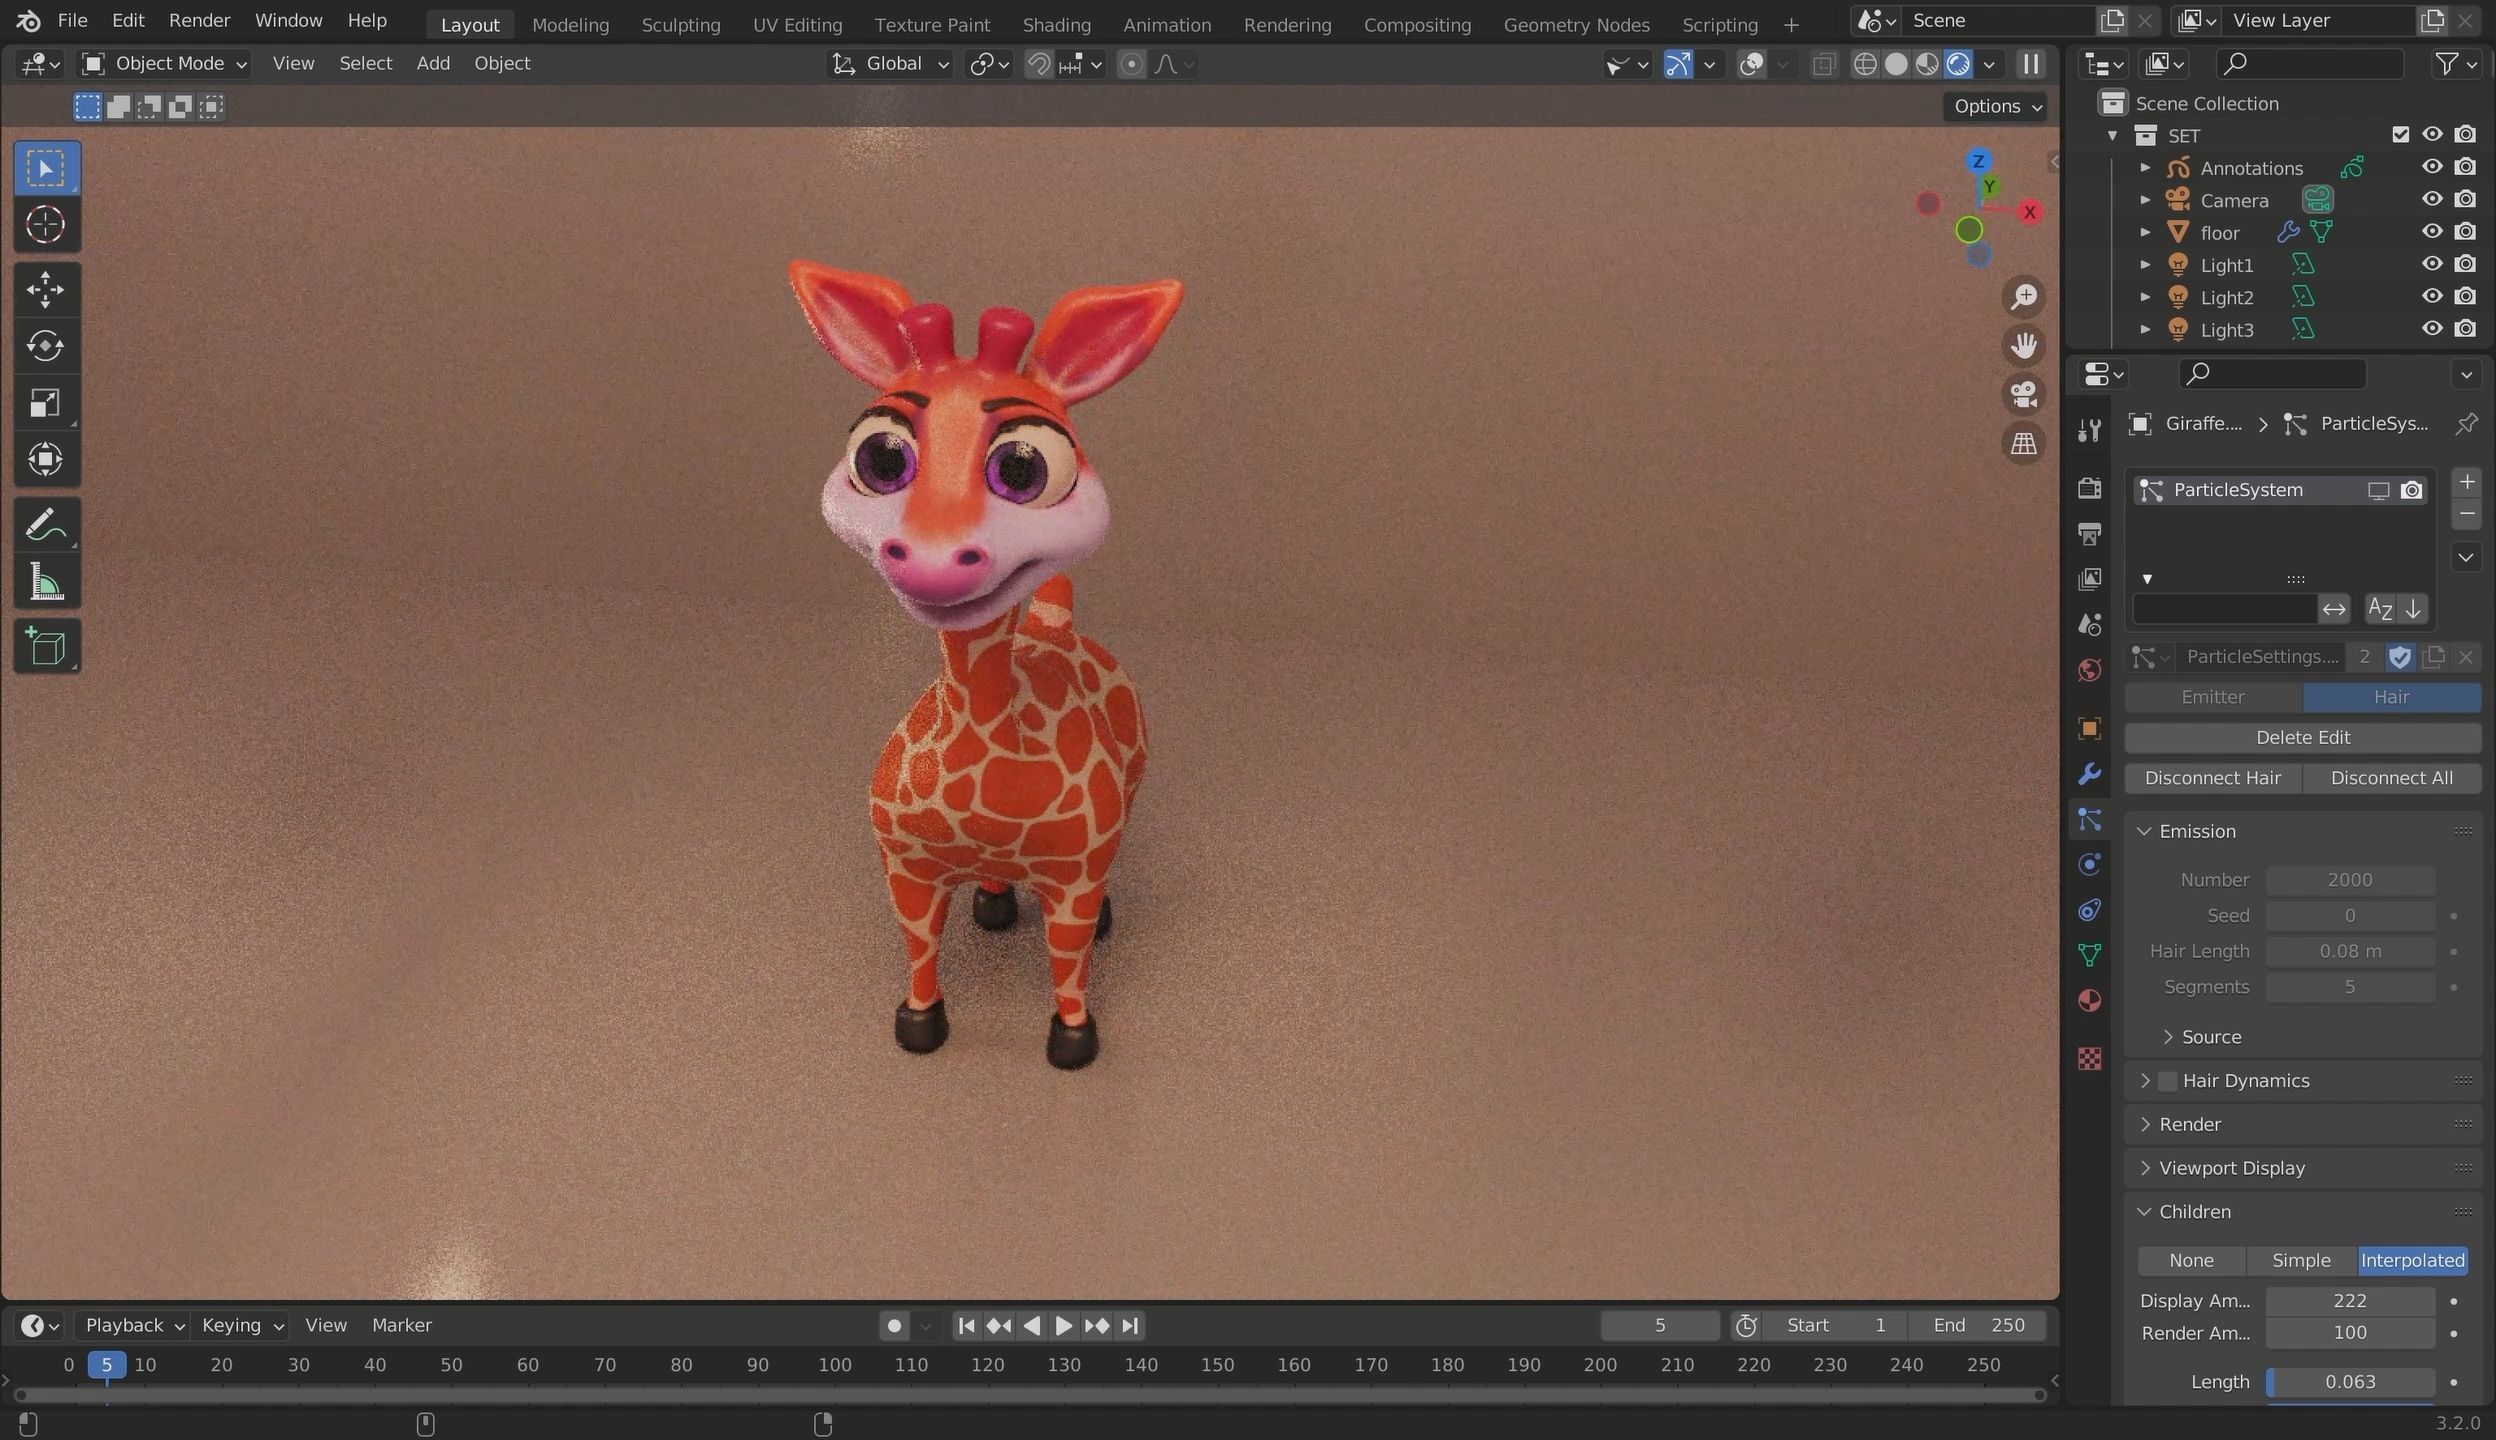Open the viewport Options dropdown
The width and height of the screenshot is (2496, 1440).
(1995, 106)
